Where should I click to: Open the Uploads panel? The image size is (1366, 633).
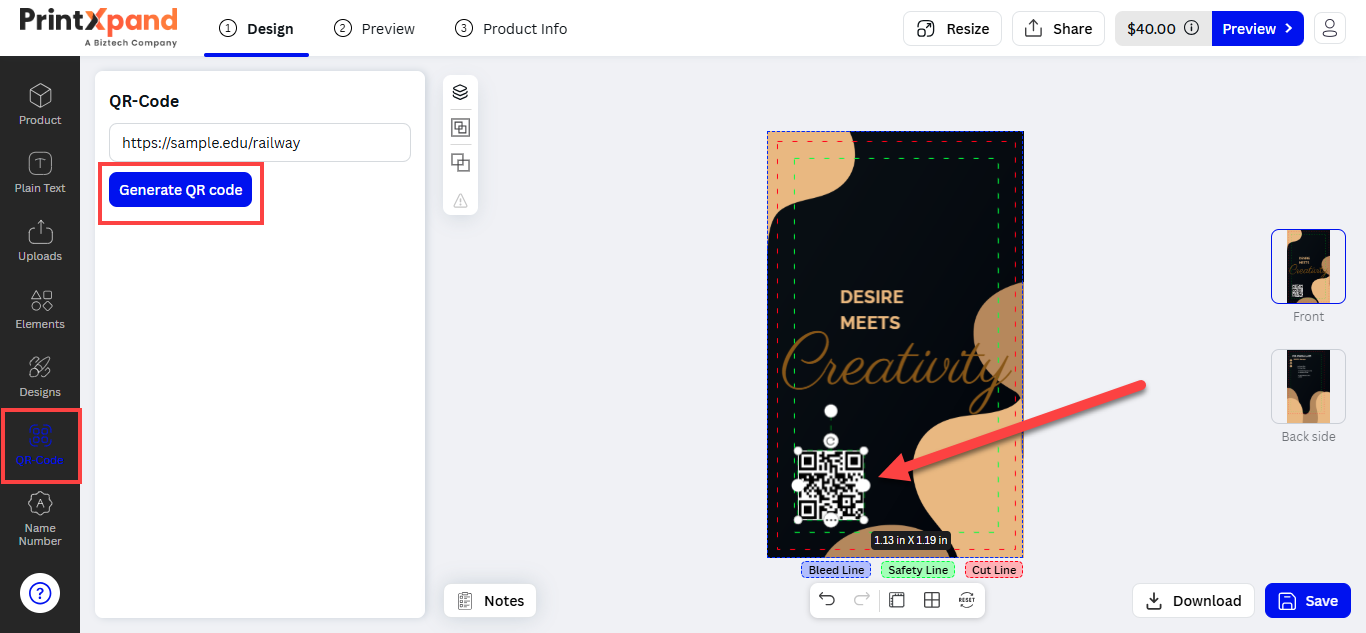40,240
